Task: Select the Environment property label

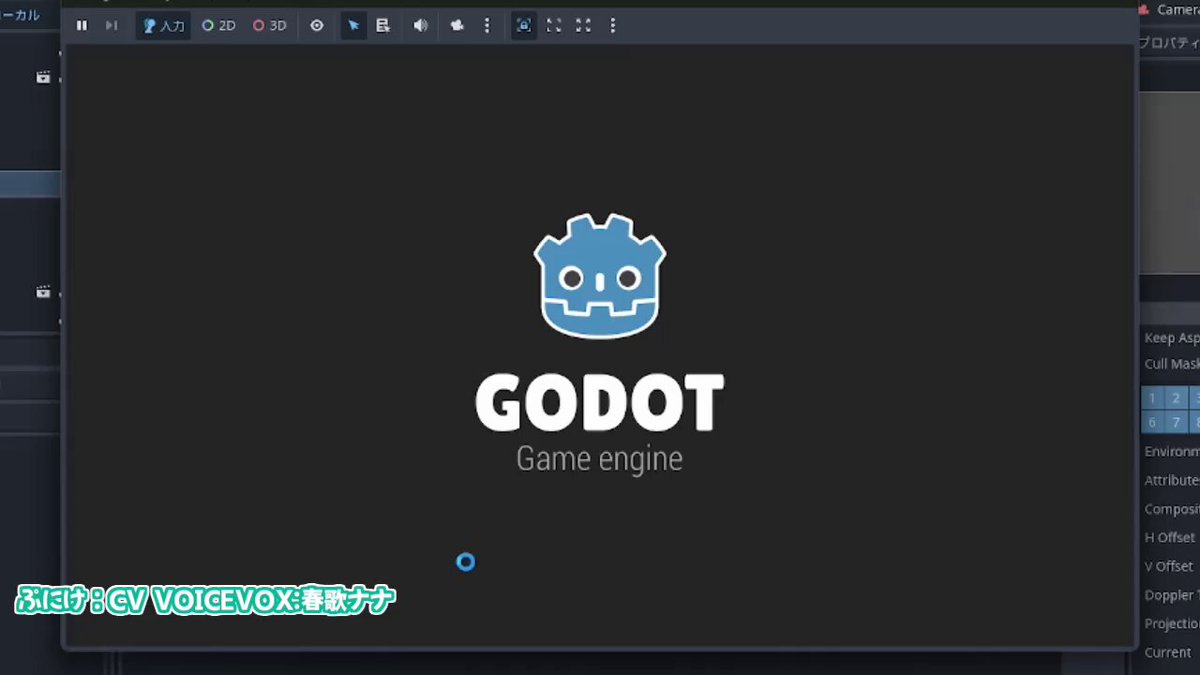Action: (x=1172, y=452)
